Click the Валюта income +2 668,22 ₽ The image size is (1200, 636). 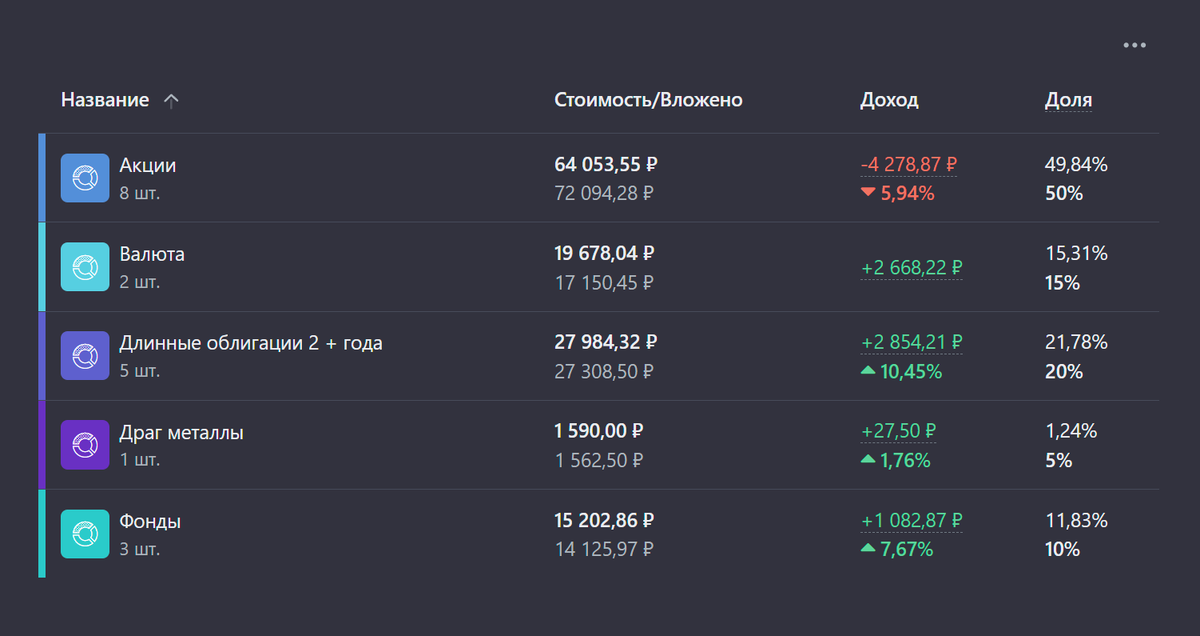911,268
